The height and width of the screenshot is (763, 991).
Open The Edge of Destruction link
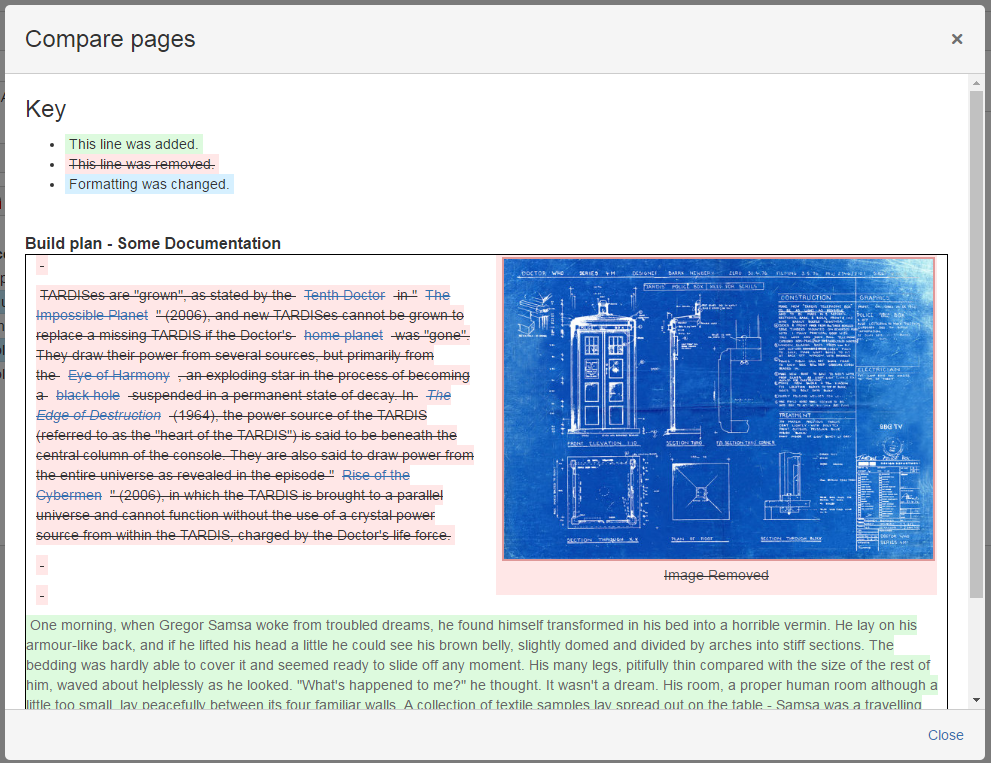click(x=98, y=415)
